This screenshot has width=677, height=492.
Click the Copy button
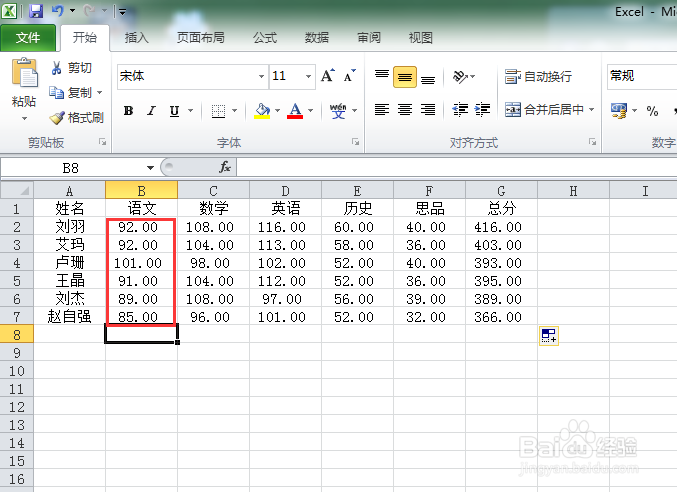pos(70,92)
